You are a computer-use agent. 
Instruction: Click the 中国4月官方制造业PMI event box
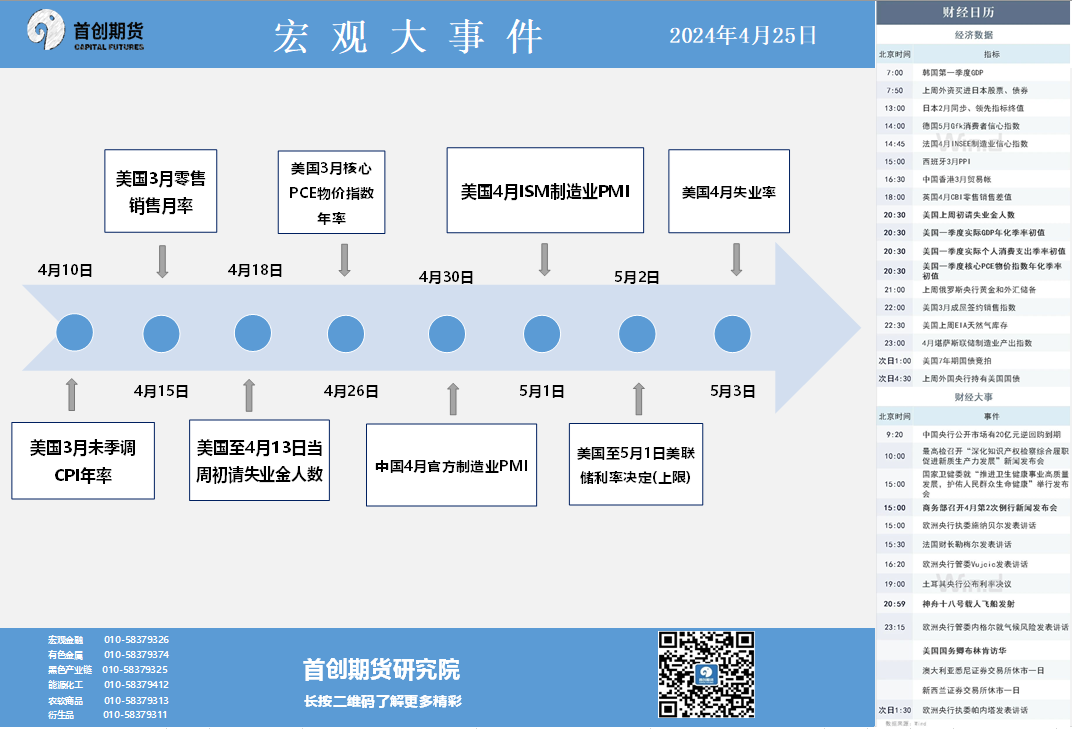(x=451, y=465)
